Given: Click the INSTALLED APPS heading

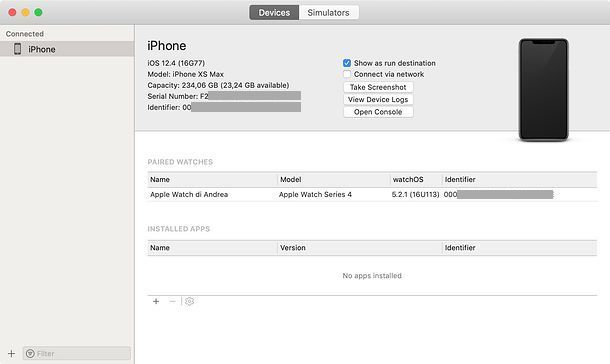Looking at the screenshot, I should tap(179, 229).
